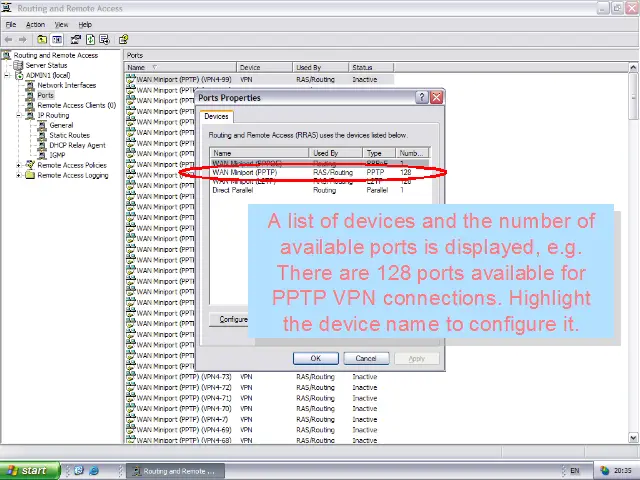640x480 pixels.
Task: Toggle the Show/Hide Console Tree icon
Action: pyautogui.click(x=57, y=40)
